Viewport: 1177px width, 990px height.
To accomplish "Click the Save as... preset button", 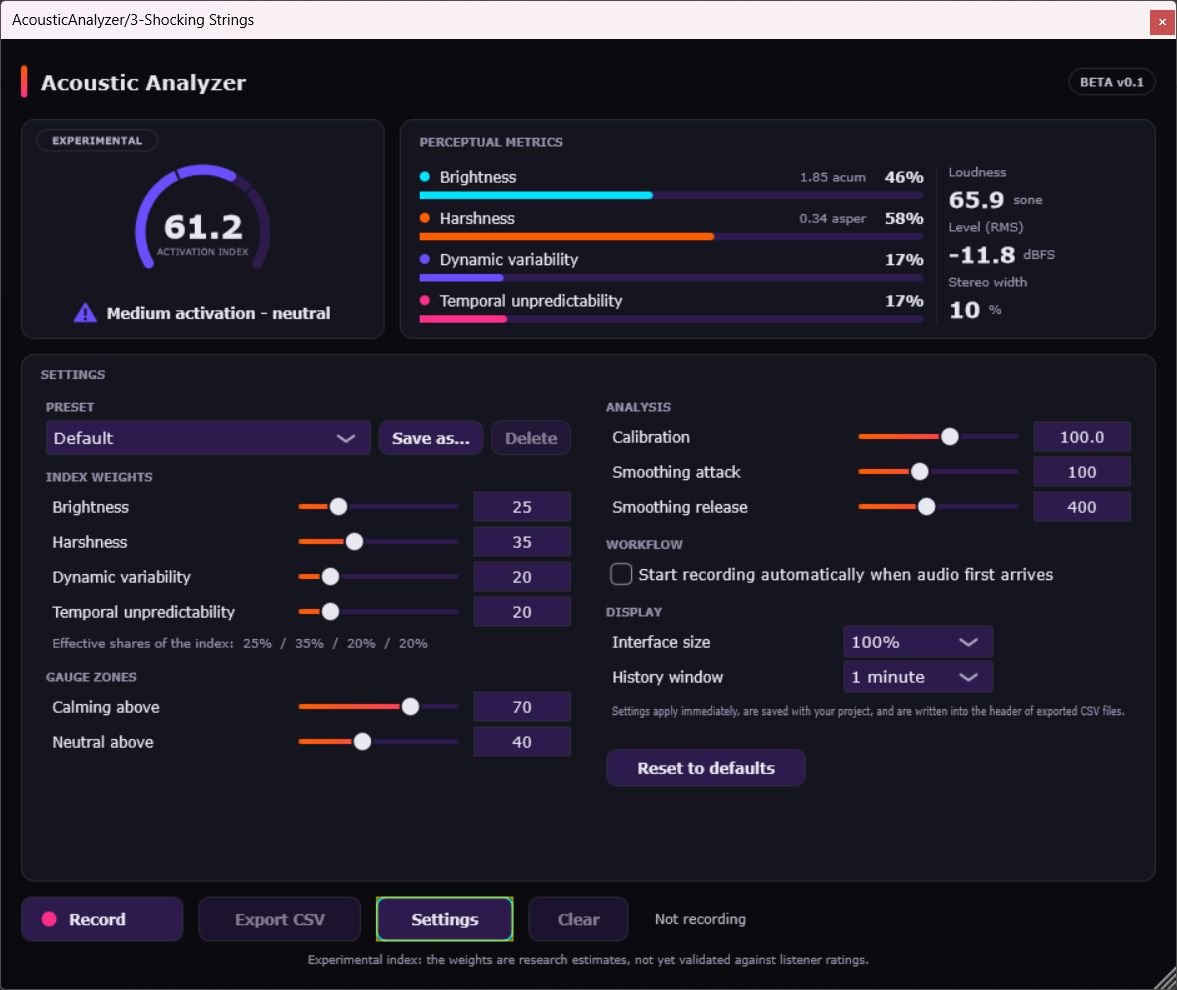I will pyautogui.click(x=431, y=438).
